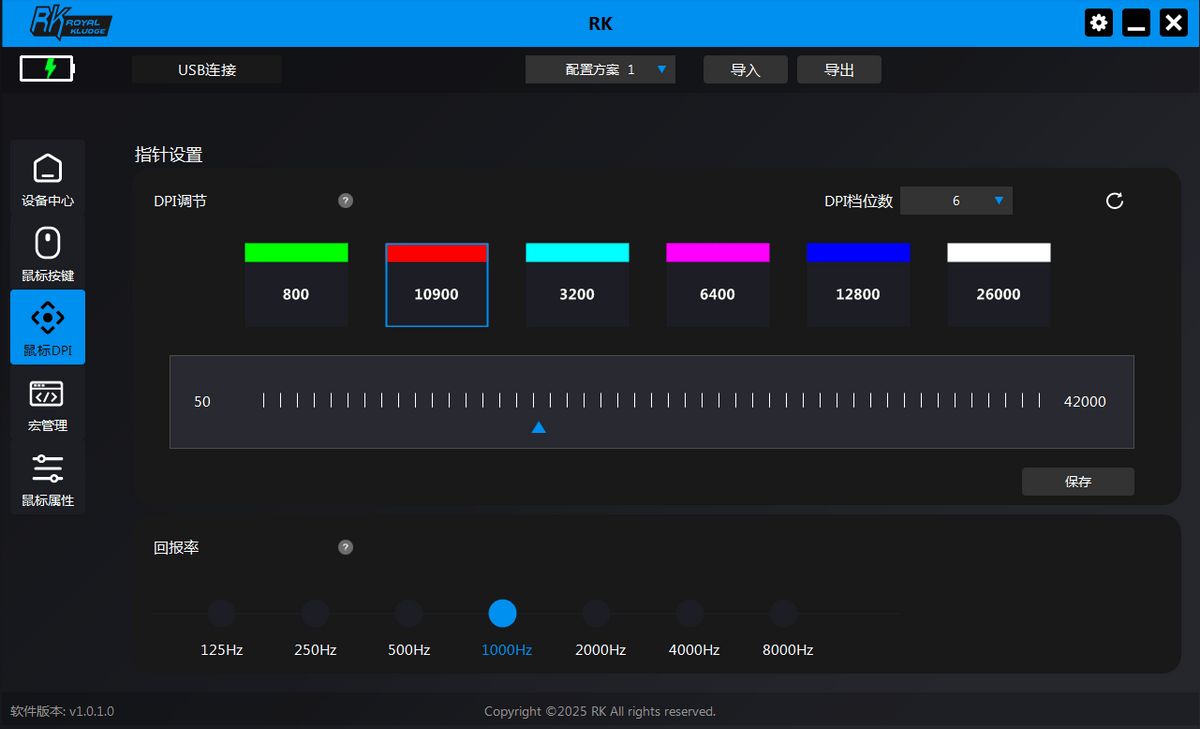
Task: Select the 10900 DPI level
Action: [x=437, y=294]
